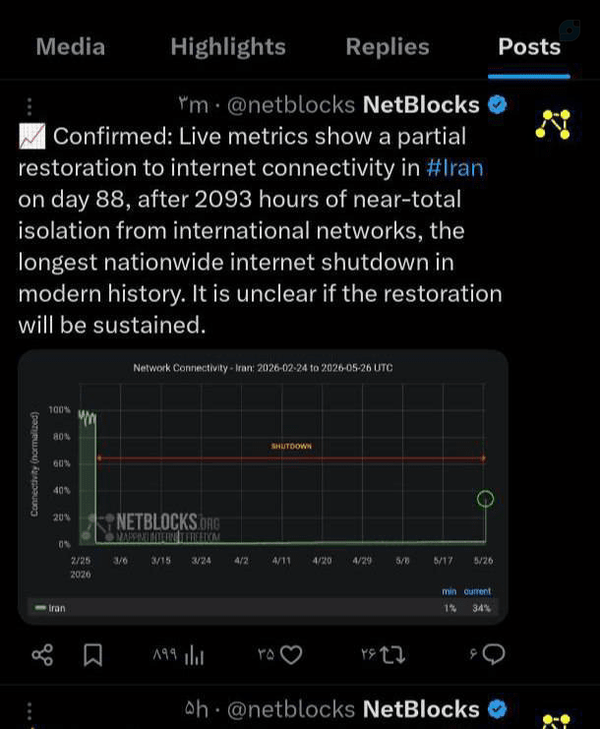
Task: Switch to the Highlights tab
Action: click(x=228, y=46)
